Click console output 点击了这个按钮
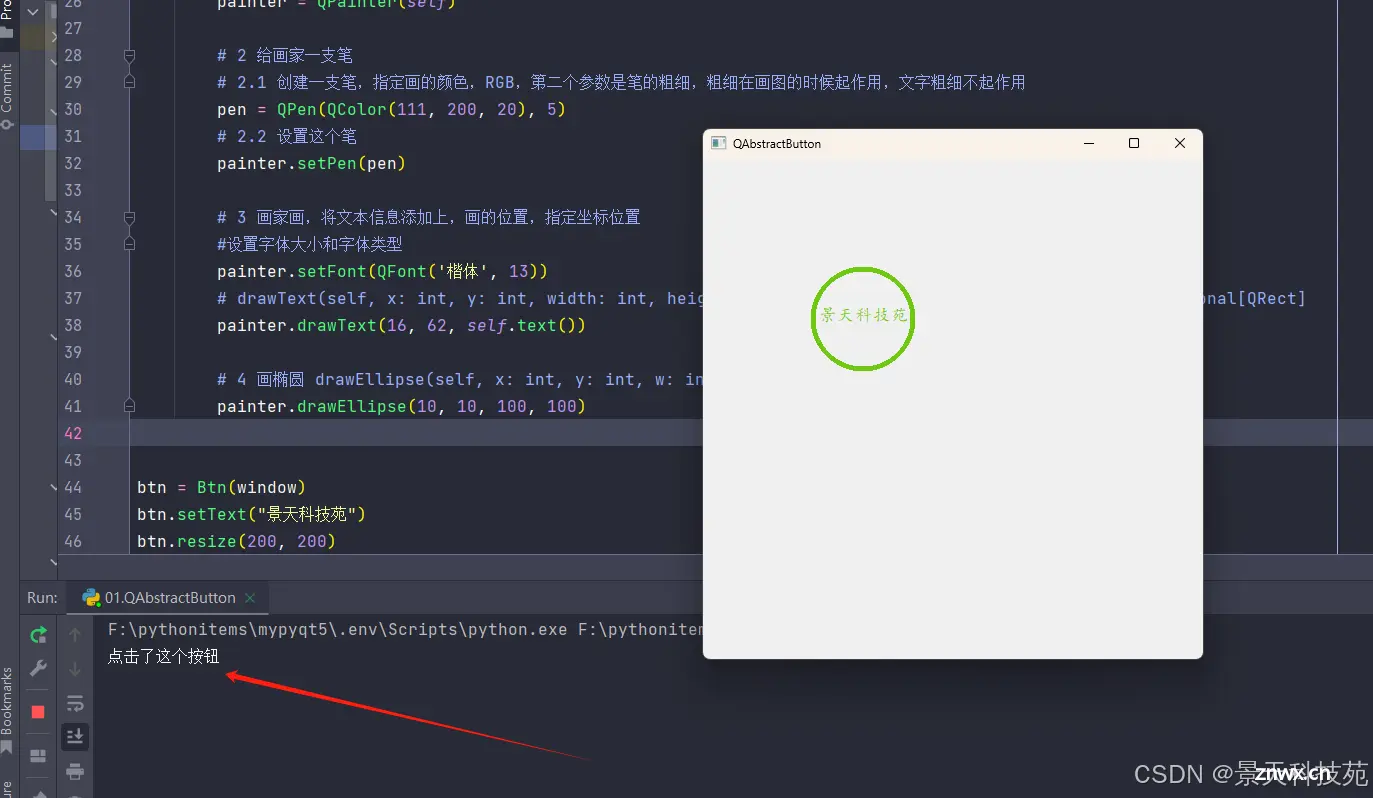Screen dimensions: 1373x798 [163, 656]
